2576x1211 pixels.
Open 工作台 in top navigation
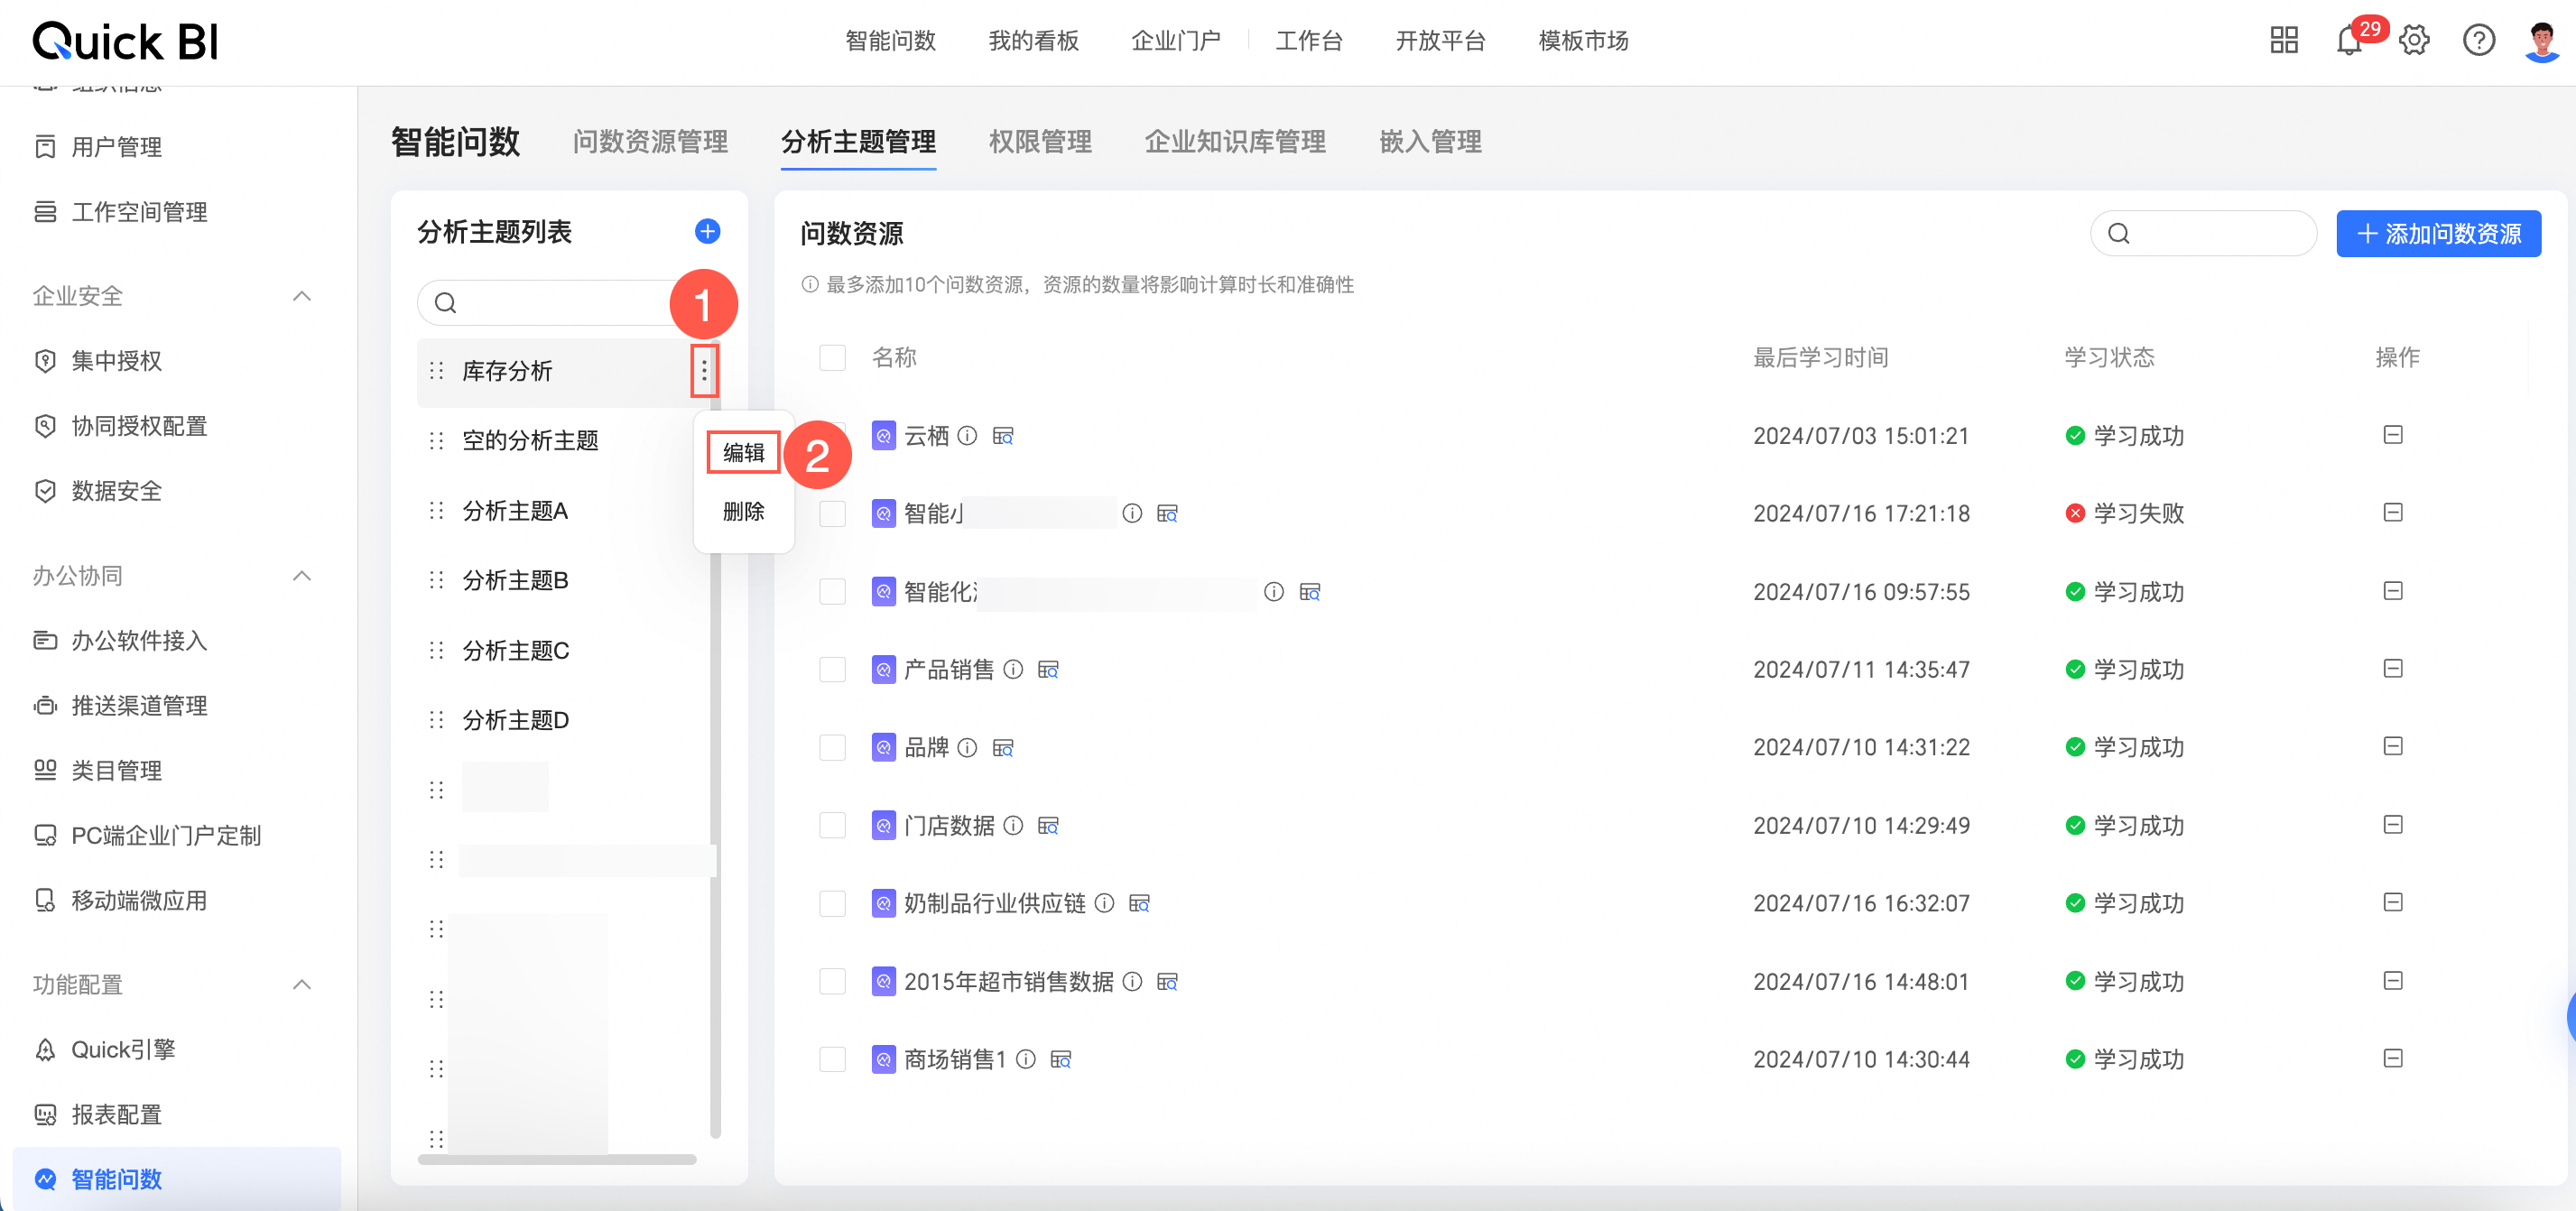point(1309,41)
